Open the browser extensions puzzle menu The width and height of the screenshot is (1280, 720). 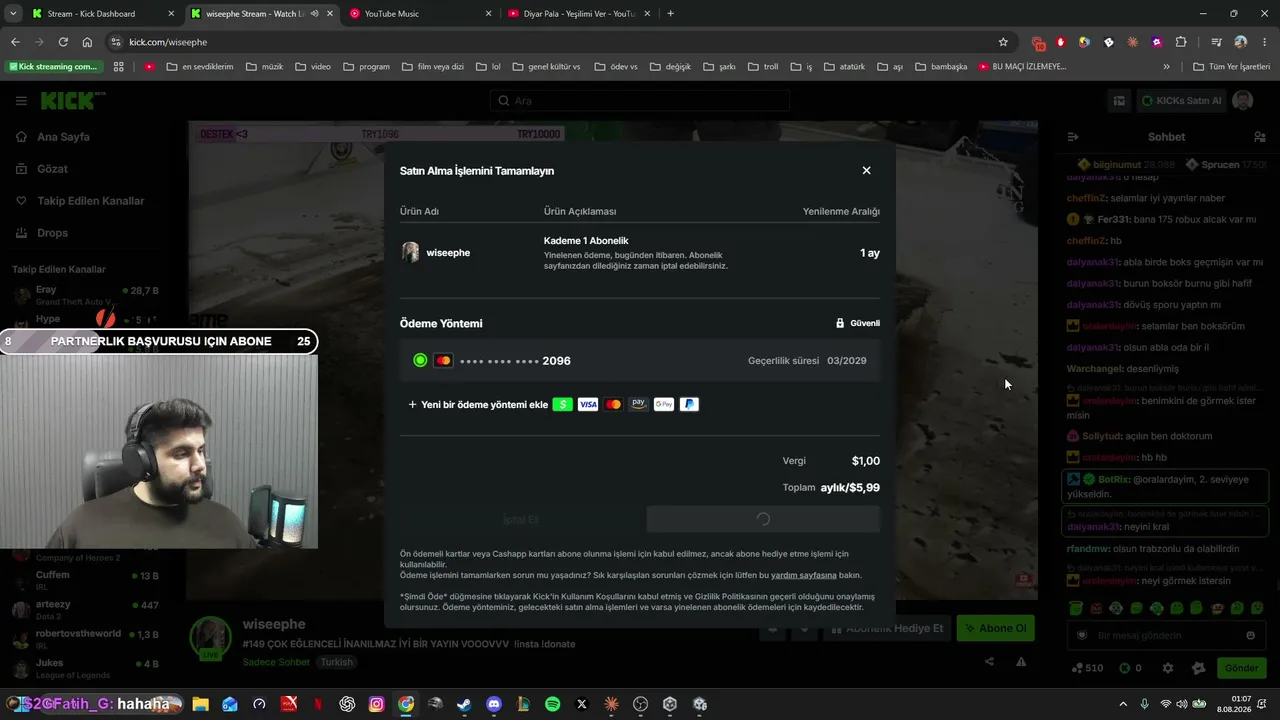coord(1181,42)
